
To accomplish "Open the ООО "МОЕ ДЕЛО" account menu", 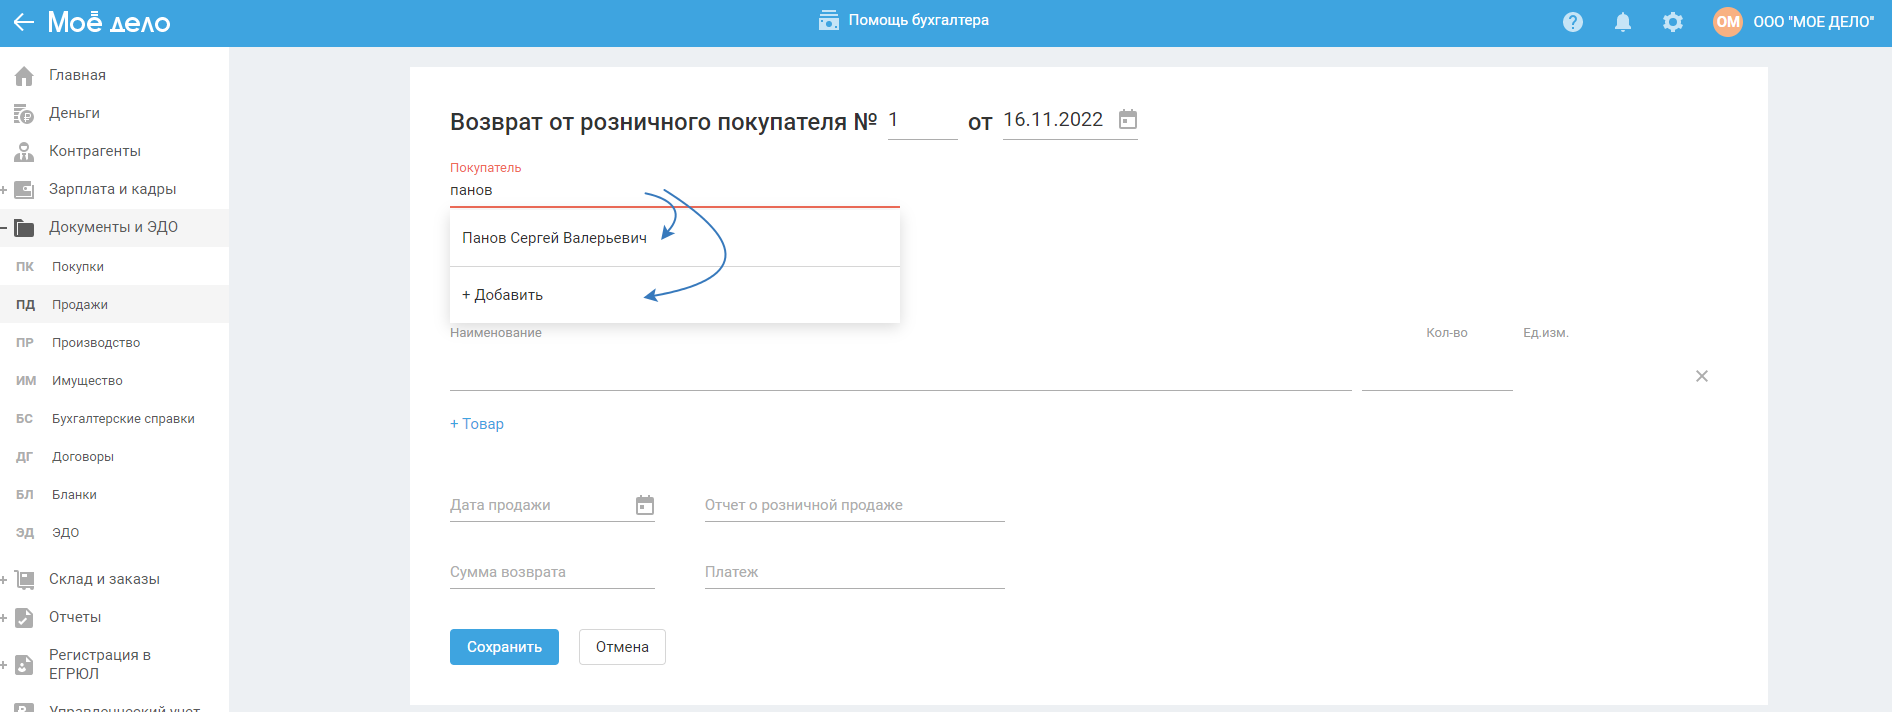I will 1814,22.
